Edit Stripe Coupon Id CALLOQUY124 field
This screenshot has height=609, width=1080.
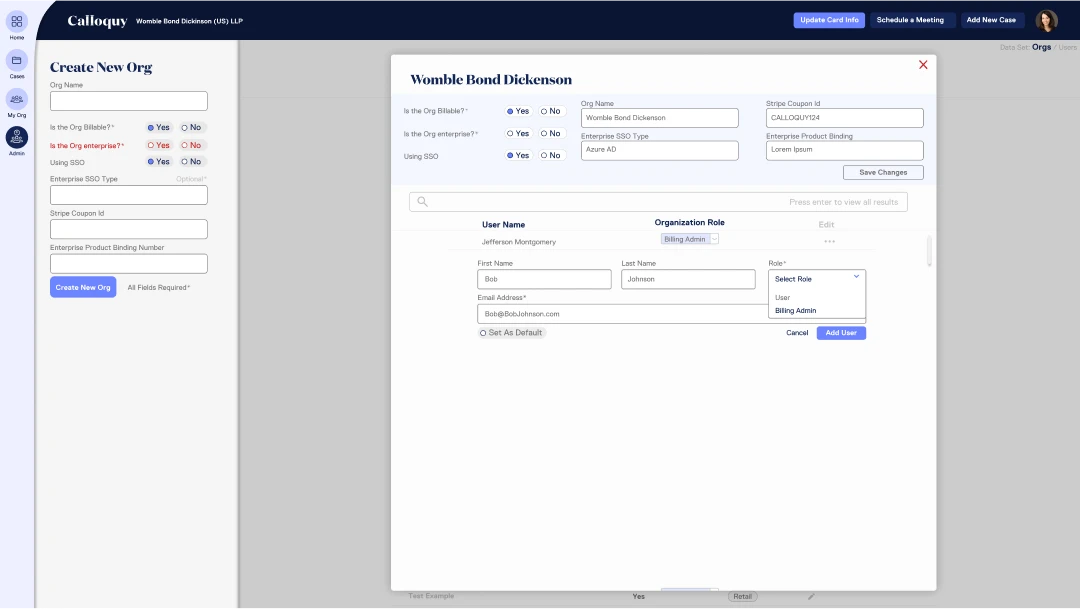tap(844, 118)
